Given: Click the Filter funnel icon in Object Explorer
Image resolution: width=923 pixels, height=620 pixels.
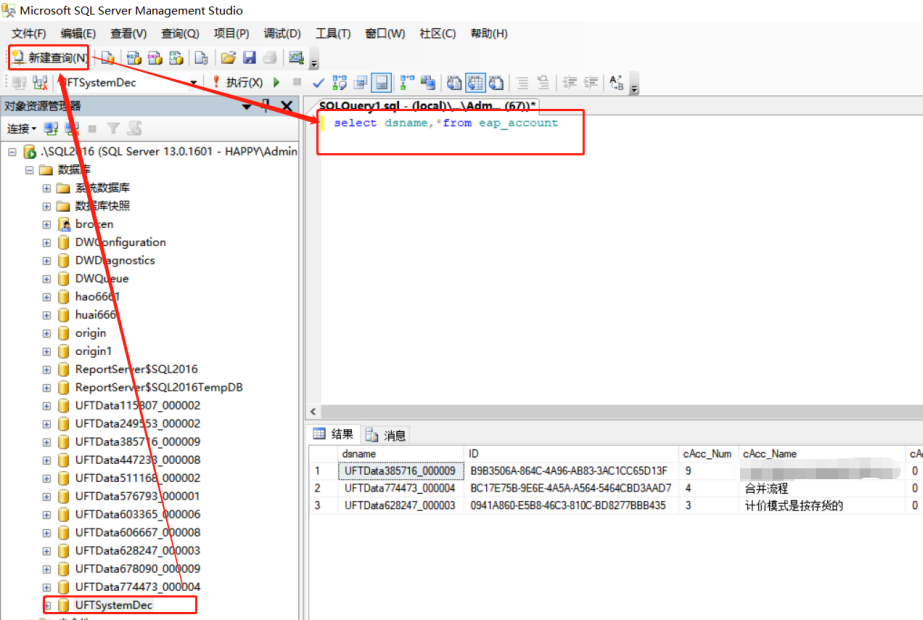Looking at the screenshot, I should [x=113, y=129].
